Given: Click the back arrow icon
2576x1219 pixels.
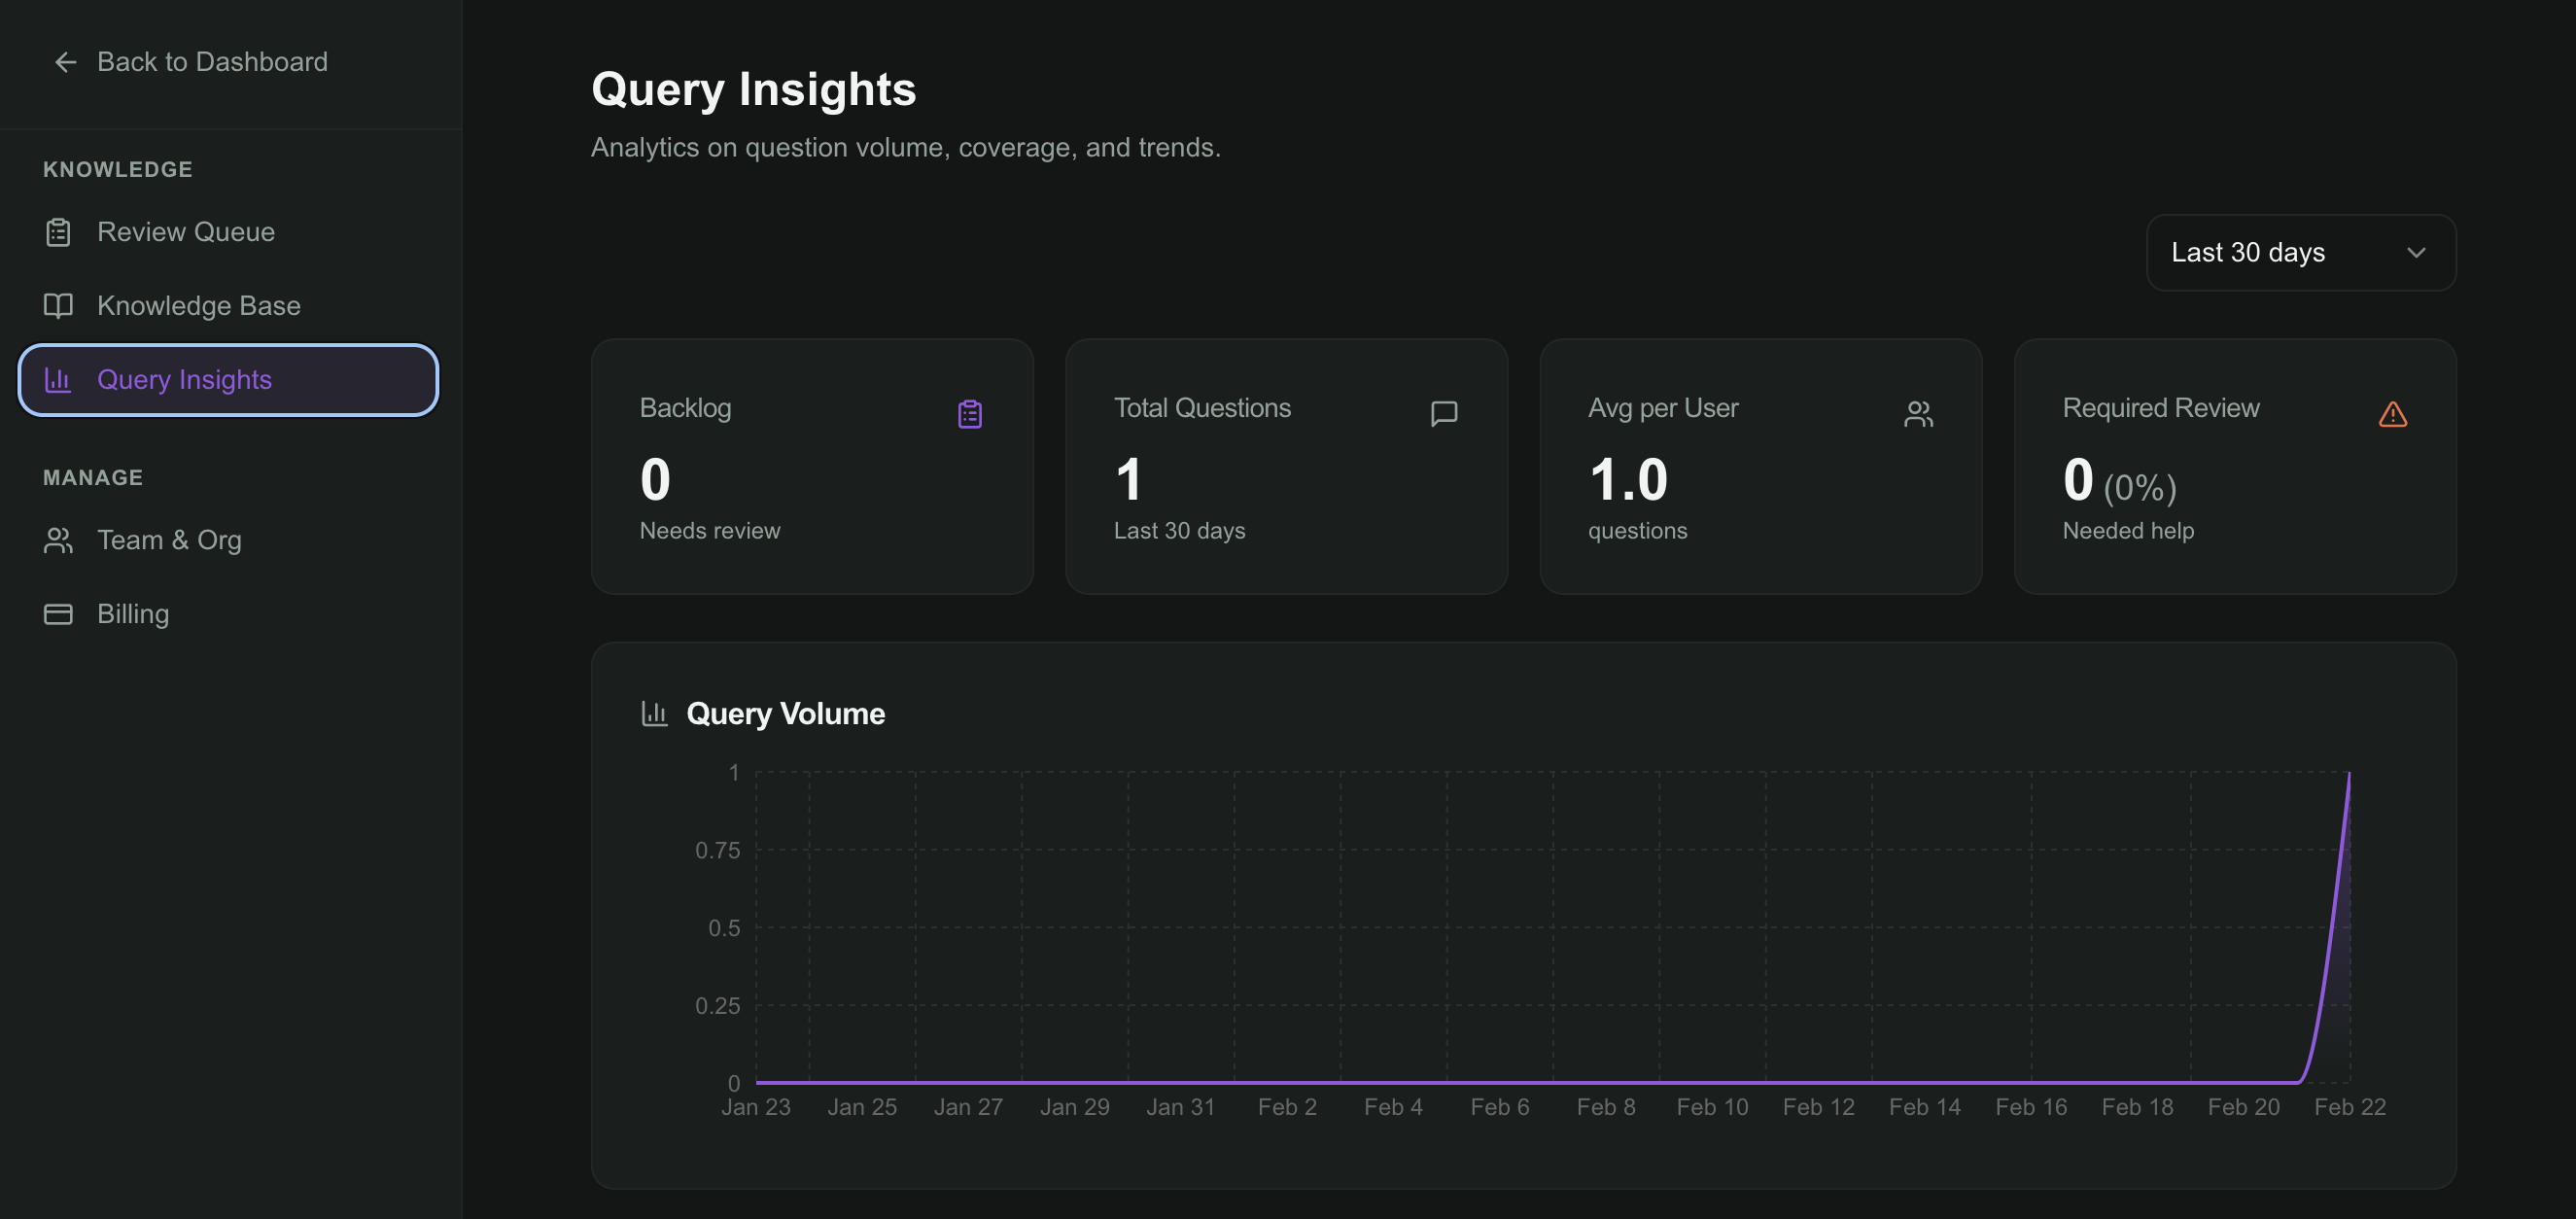Looking at the screenshot, I should pyautogui.click(x=65, y=62).
